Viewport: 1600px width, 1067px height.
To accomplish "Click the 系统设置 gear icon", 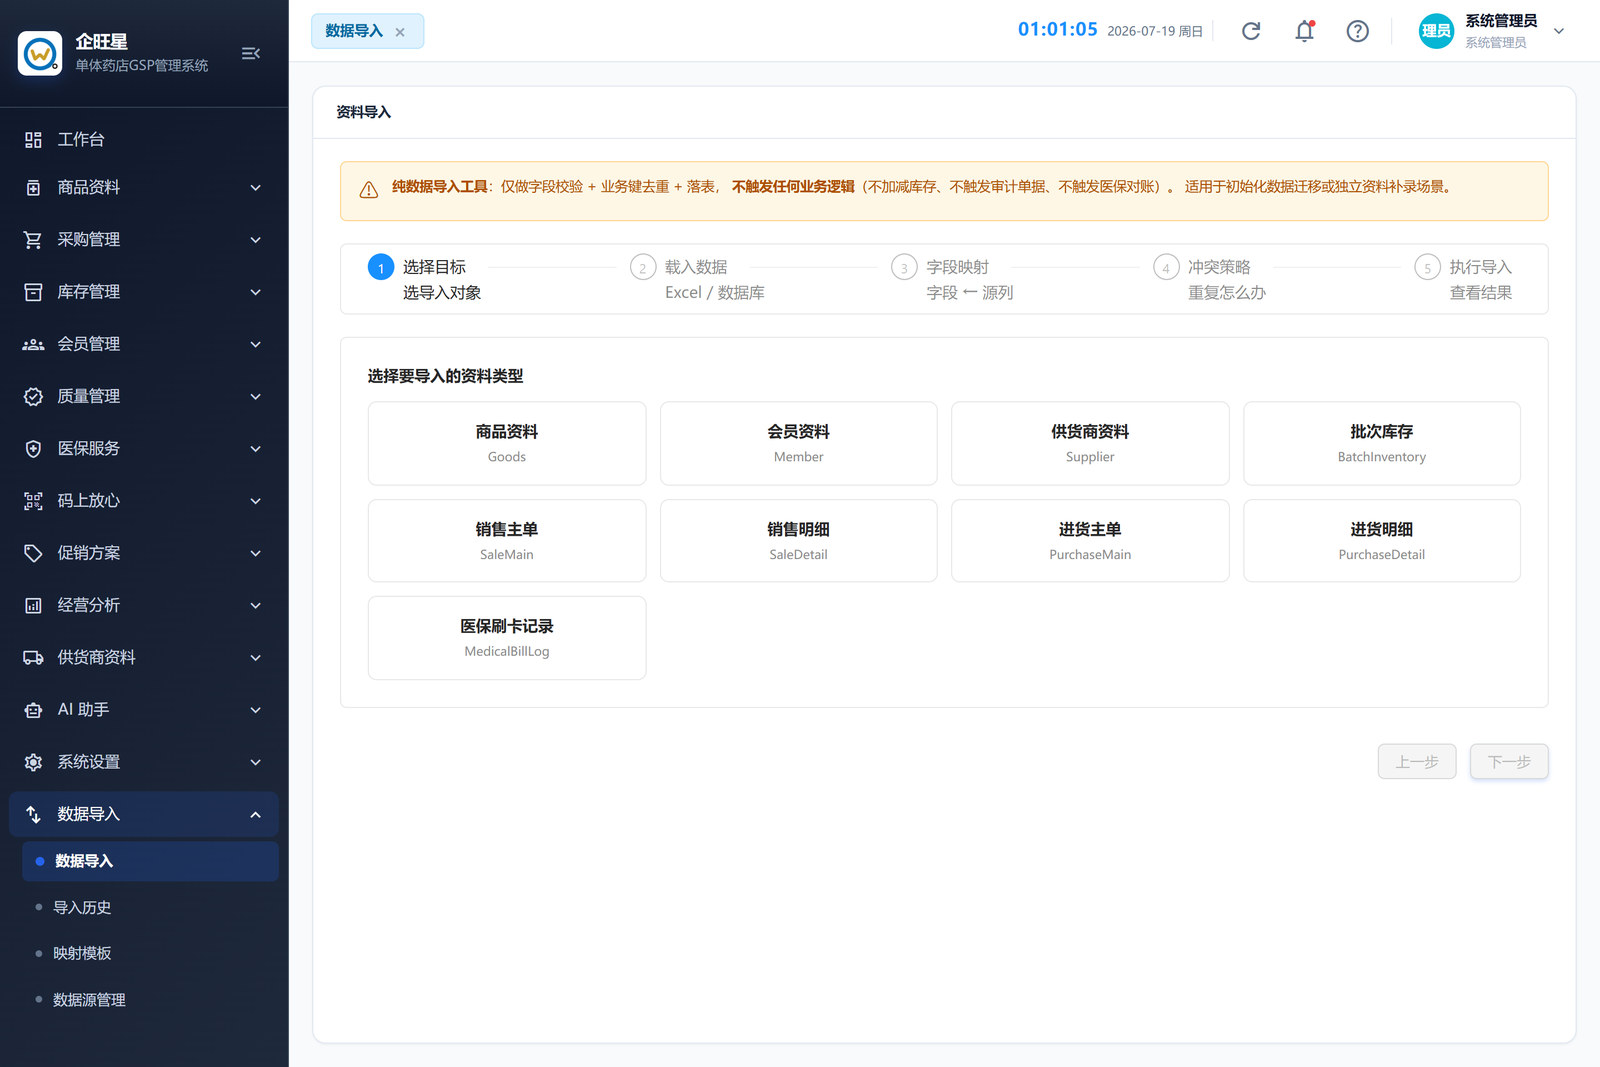I will tap(33, 762).
